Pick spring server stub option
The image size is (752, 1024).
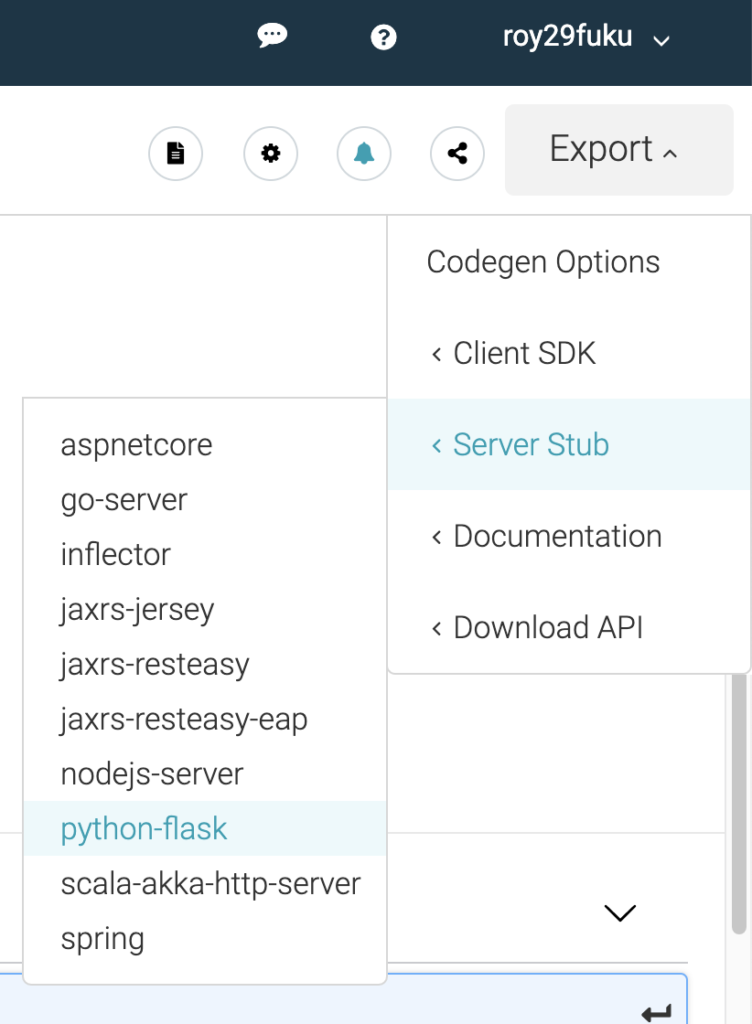(x=205, y=939)
